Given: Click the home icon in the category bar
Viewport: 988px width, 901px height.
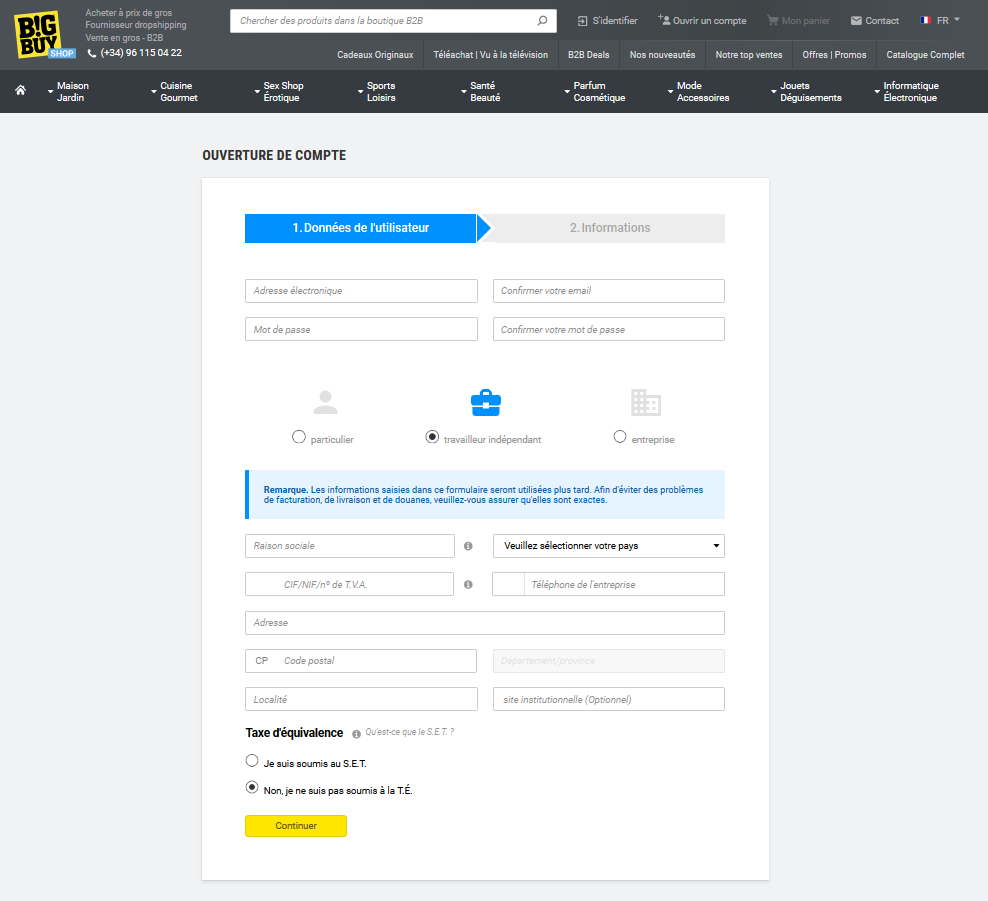Looking at the screenshot, I should tap(21, 90).
